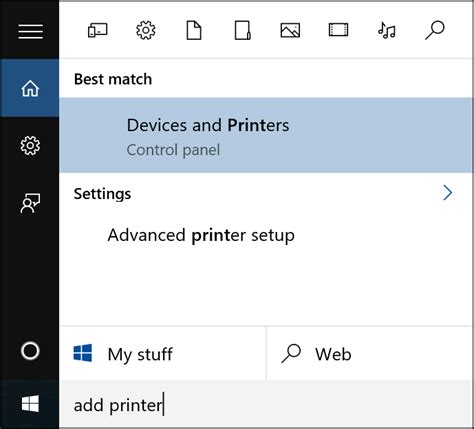Click the Settings section heading
The image size is (474, 429).
click(x=102, y=194)
